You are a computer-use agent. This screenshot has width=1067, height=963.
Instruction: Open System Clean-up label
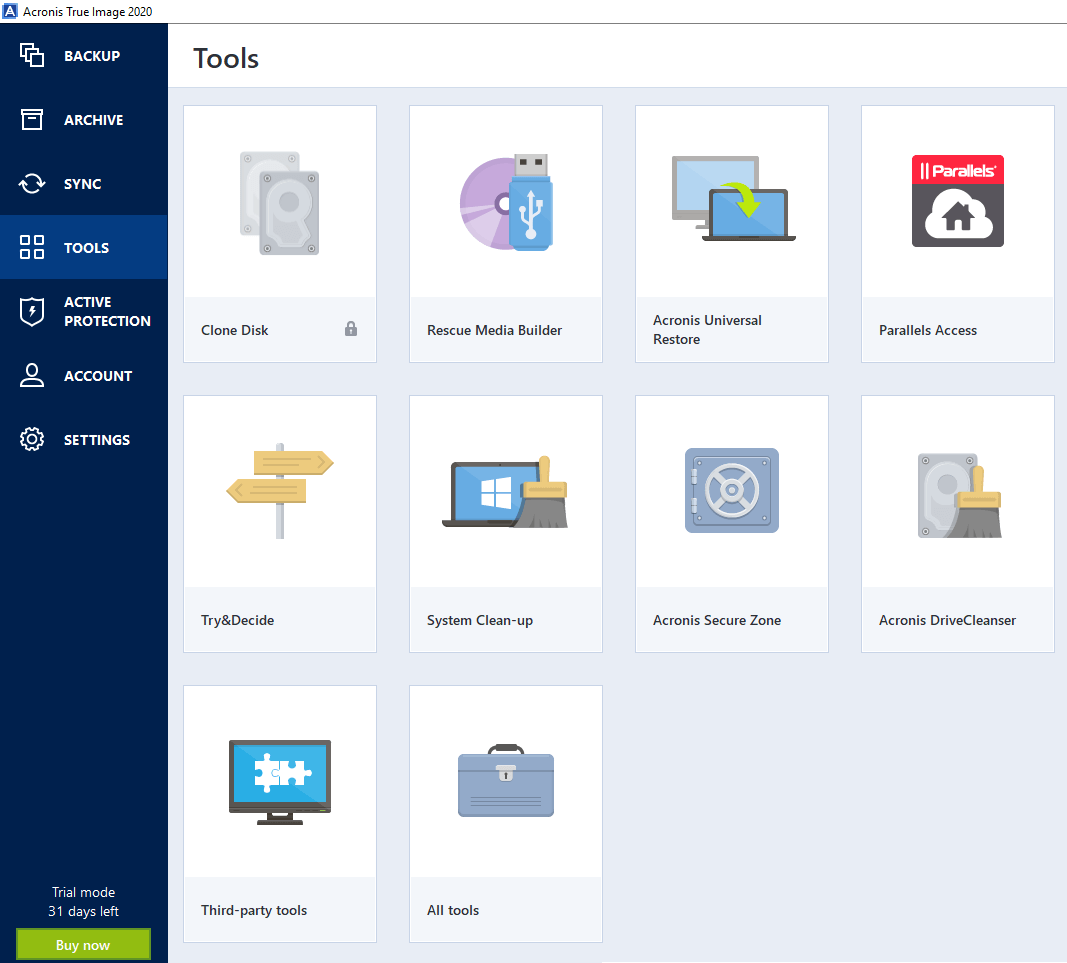point(480,620)
